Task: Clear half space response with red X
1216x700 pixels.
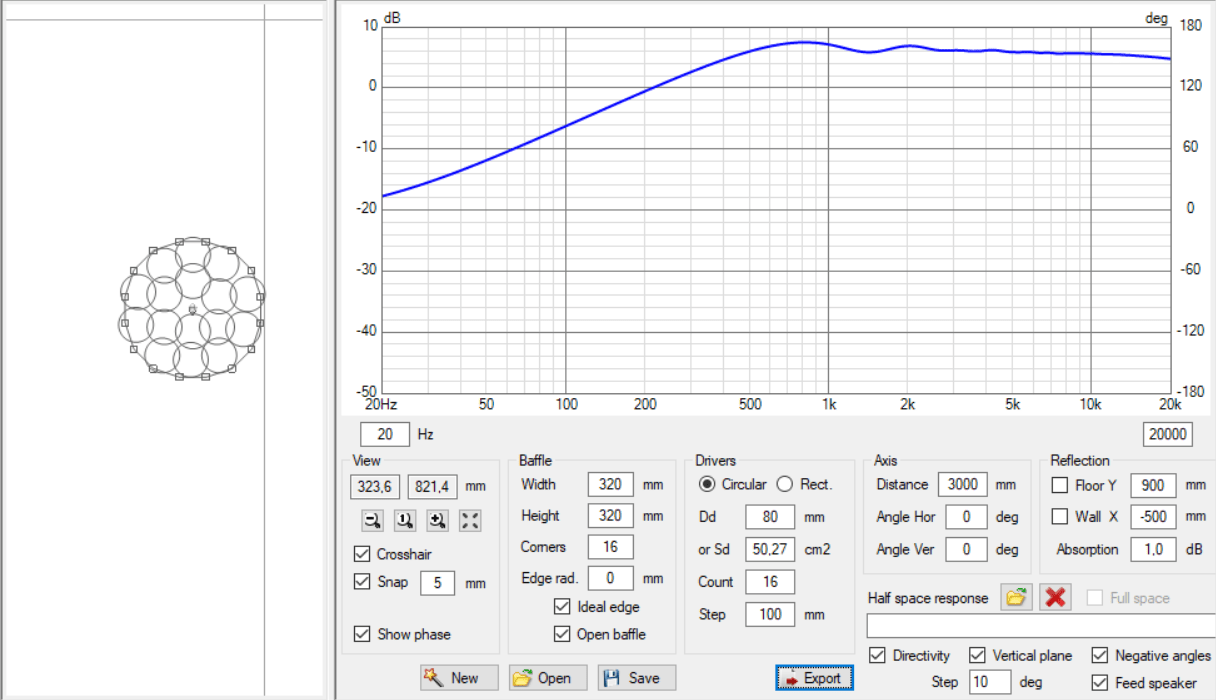Action: coord(1055,598)
